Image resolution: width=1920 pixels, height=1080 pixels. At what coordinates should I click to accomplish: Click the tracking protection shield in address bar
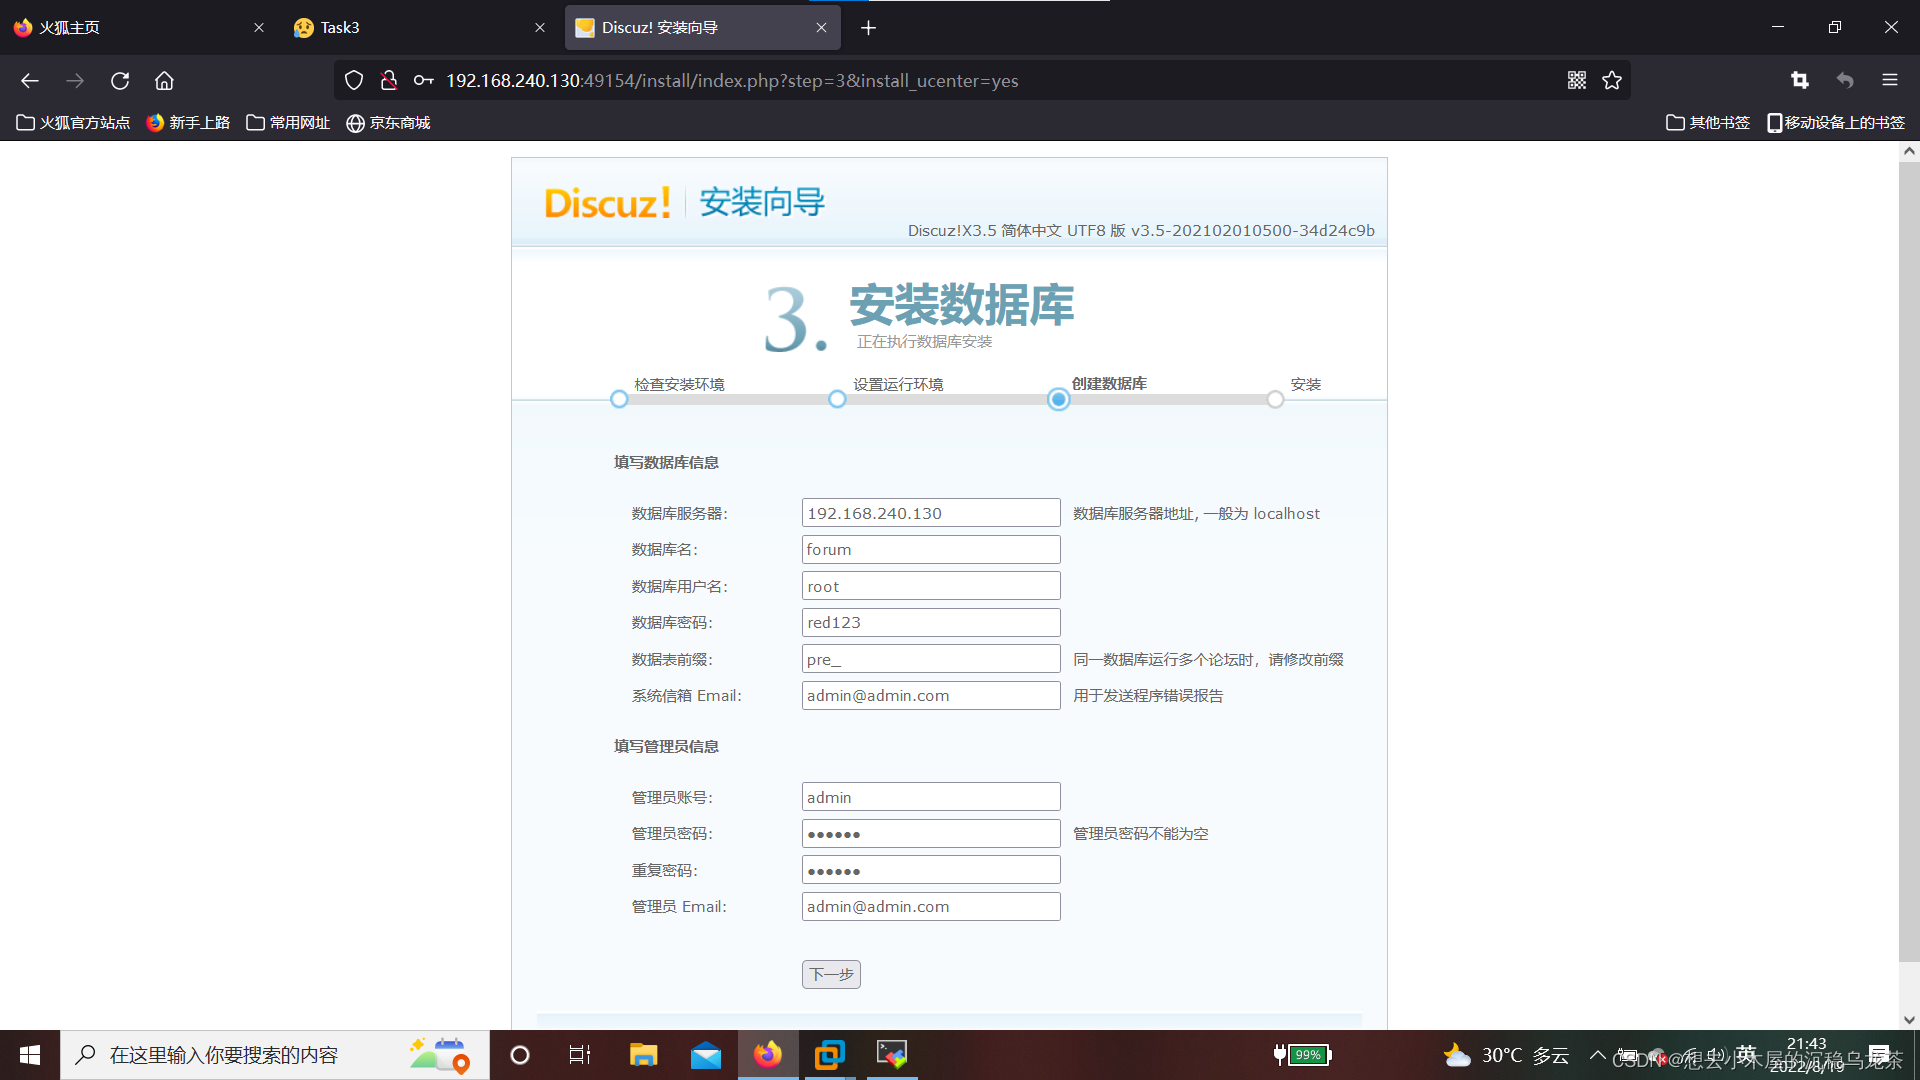(x=353, y=80)
